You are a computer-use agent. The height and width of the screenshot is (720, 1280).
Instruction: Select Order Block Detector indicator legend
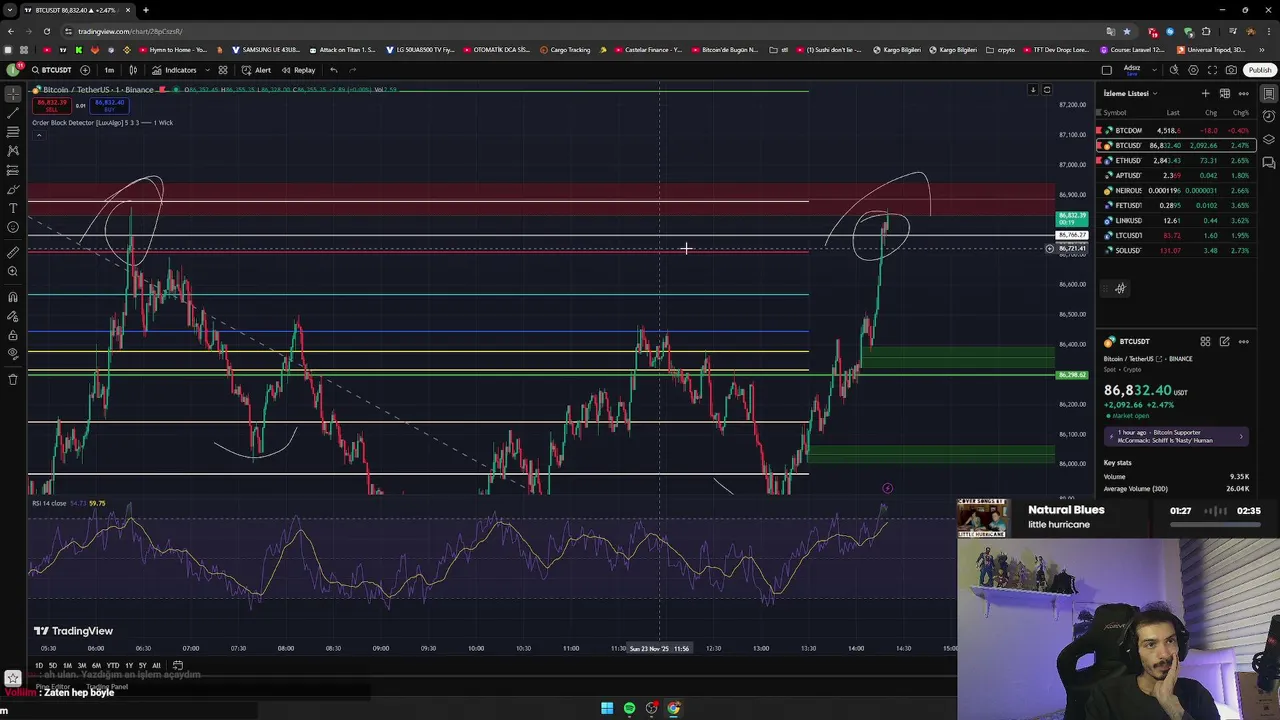[x=102, y=122]
